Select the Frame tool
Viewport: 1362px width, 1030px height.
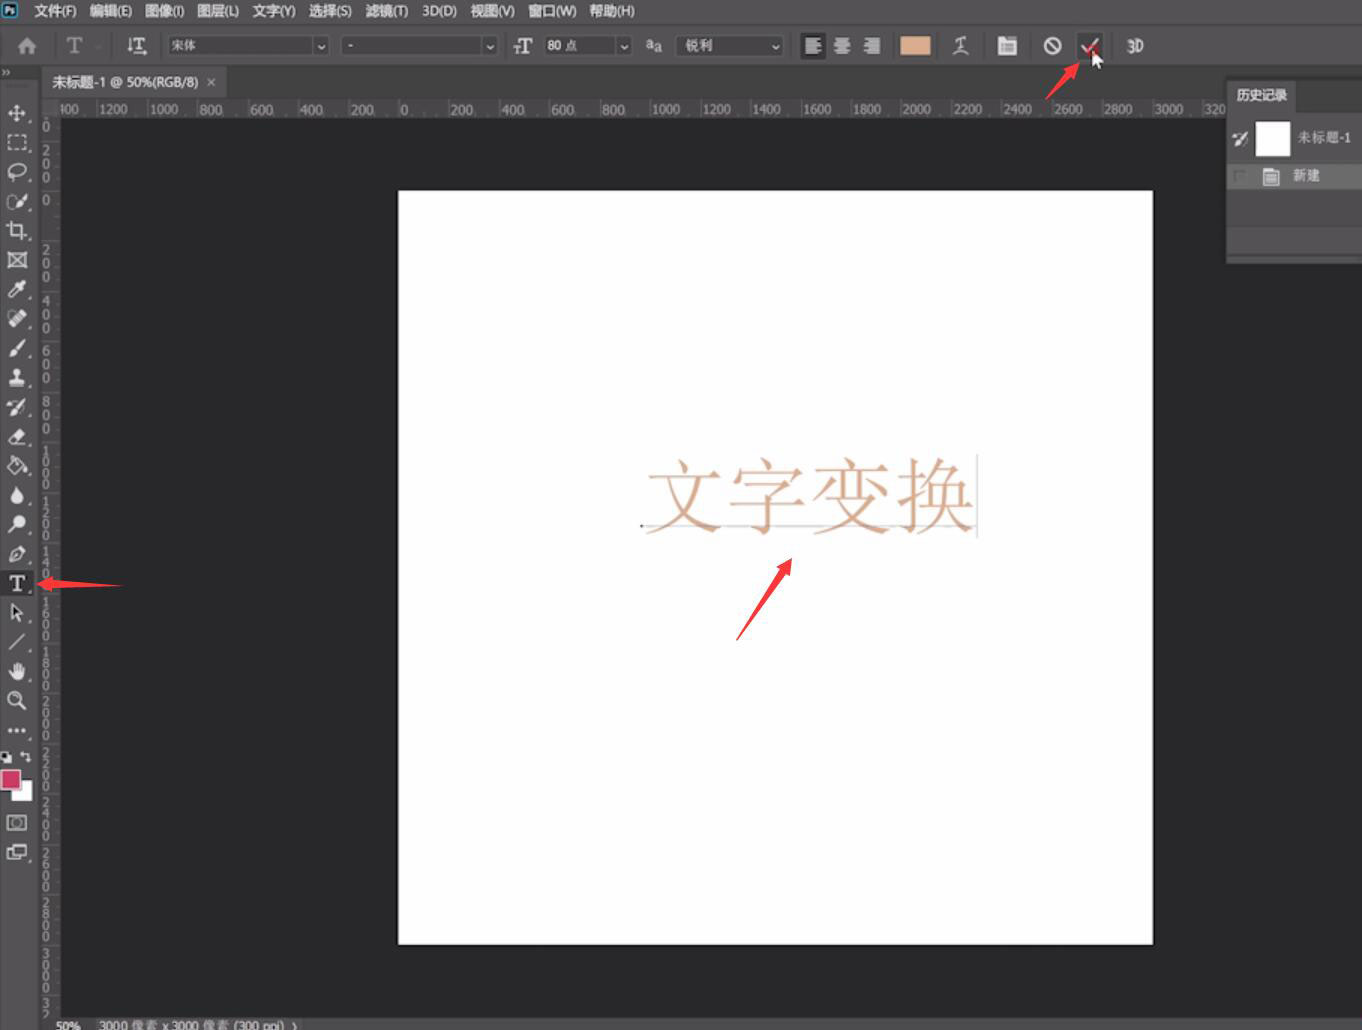[17, 260]
